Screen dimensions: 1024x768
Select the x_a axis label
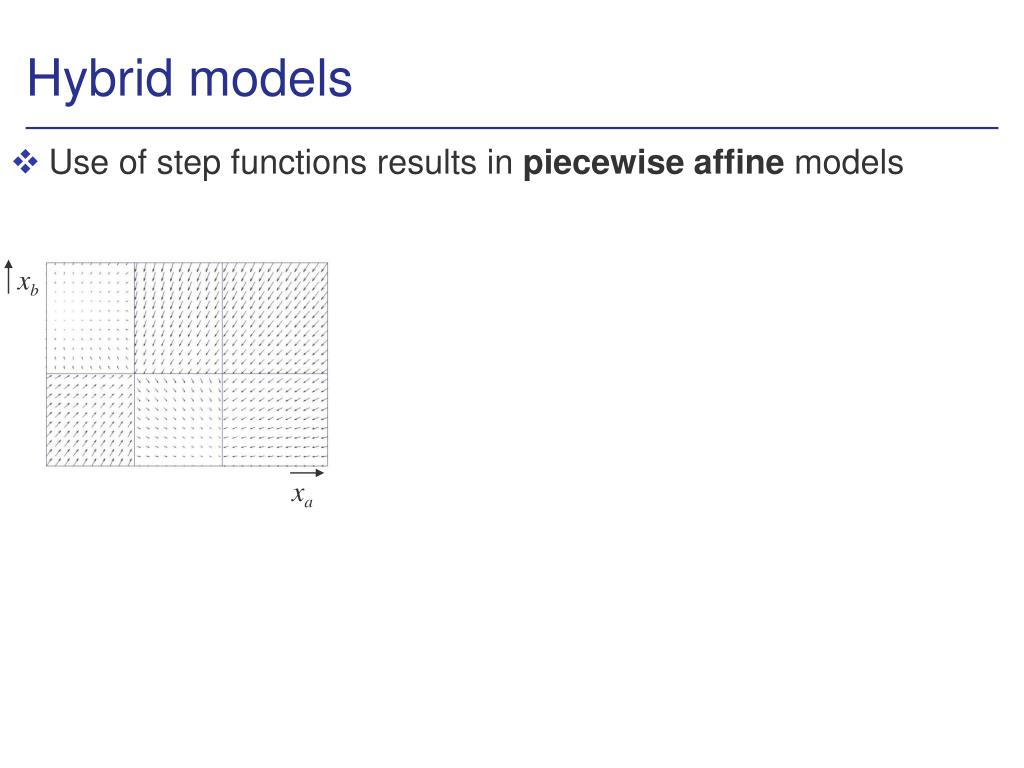(302, 496)
